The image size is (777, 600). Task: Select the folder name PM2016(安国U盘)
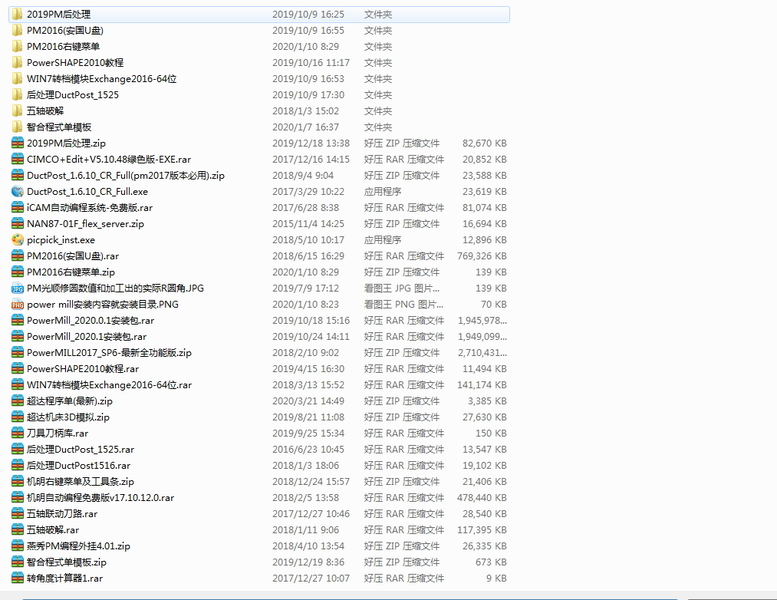(x=65, y=31)
